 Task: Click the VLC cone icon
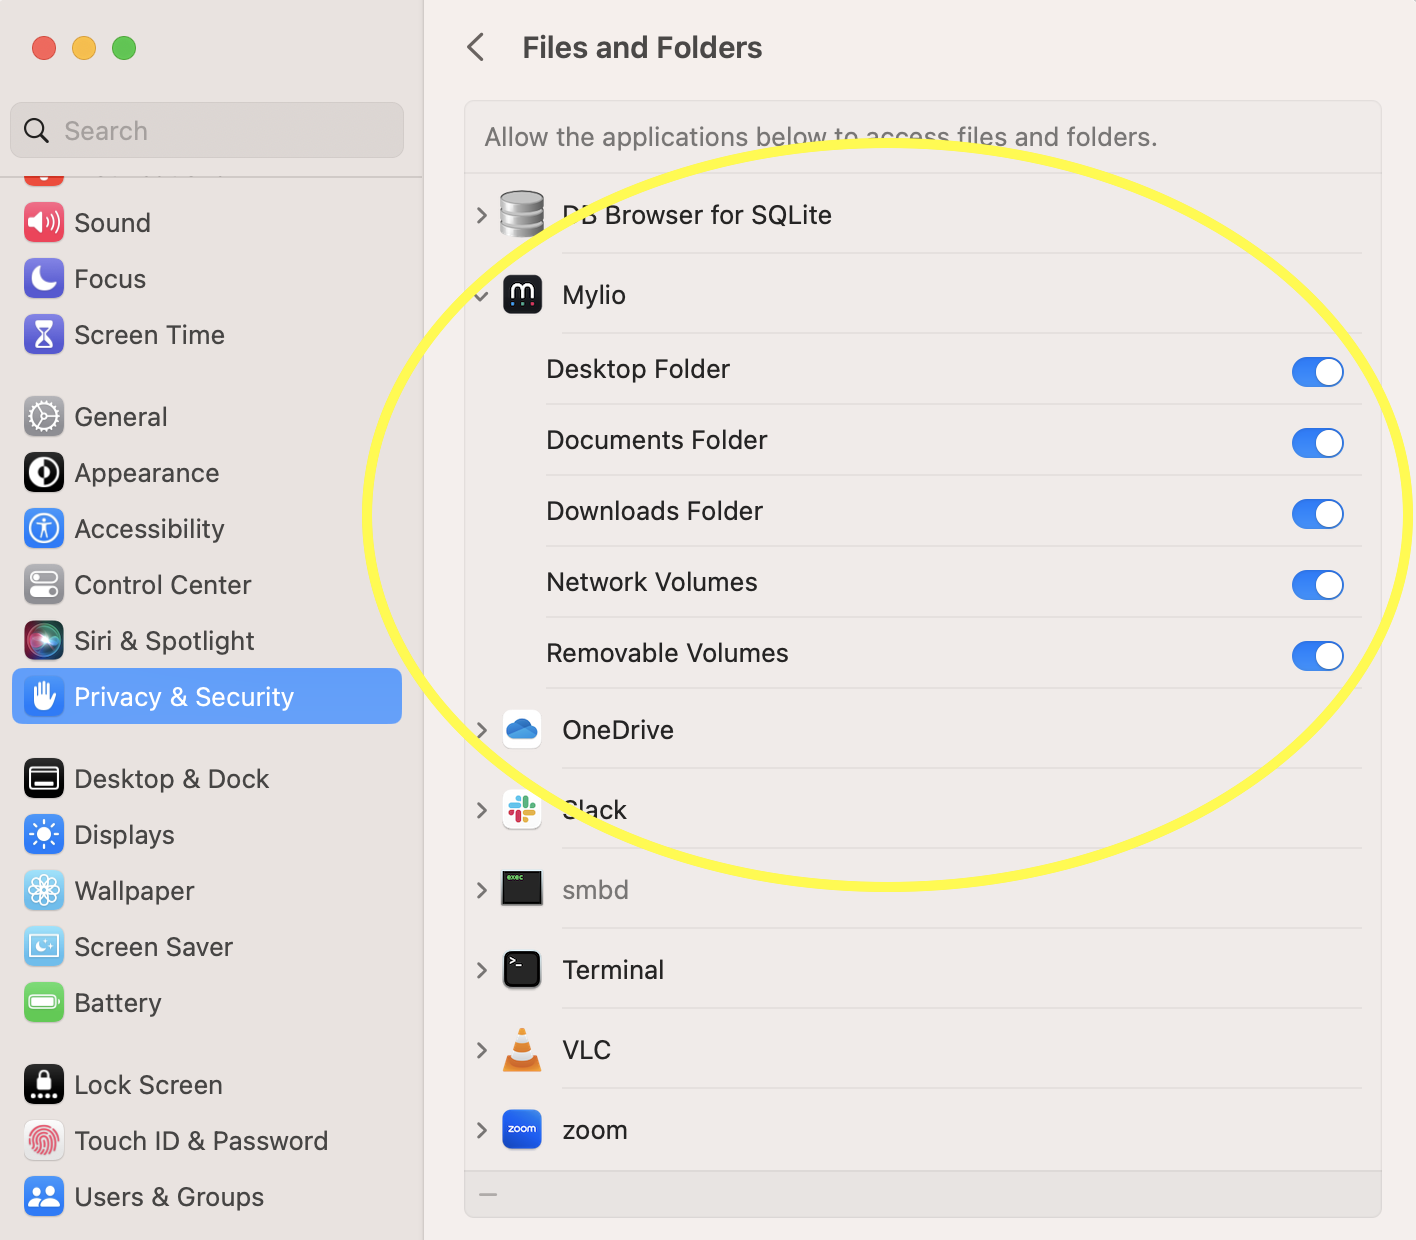point(522,1050)
